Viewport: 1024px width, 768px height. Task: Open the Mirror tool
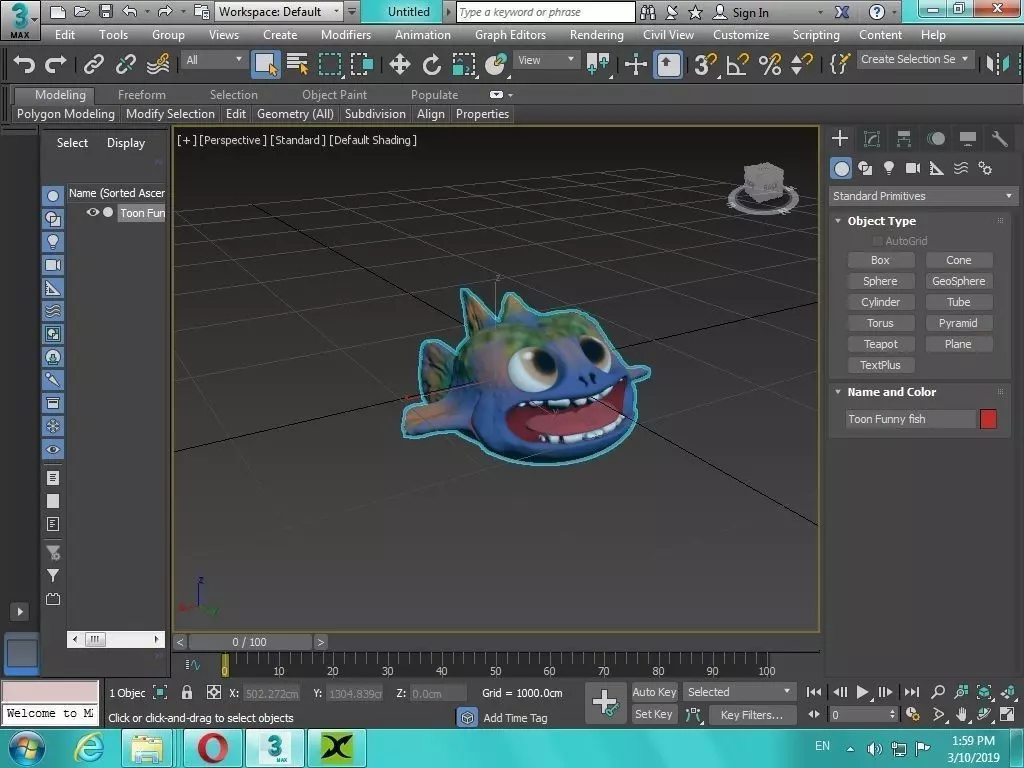coord(997,64)
